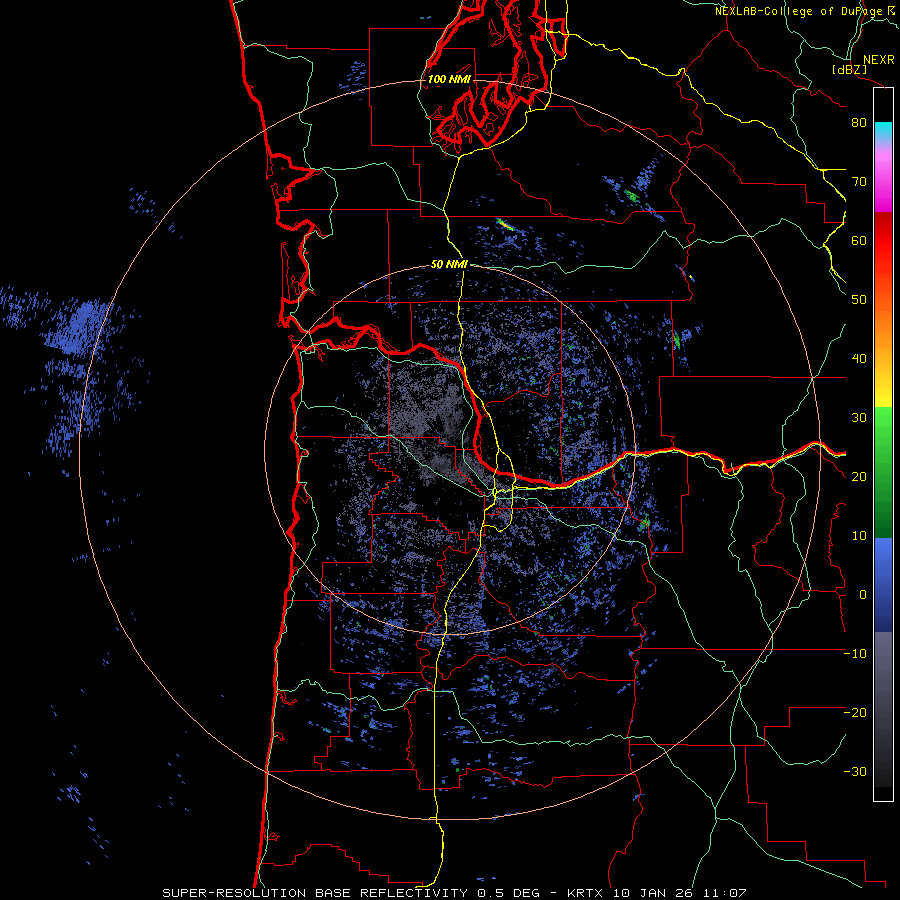
Task: Click the 100 NMI range ring label
Action: pos(449,79)
